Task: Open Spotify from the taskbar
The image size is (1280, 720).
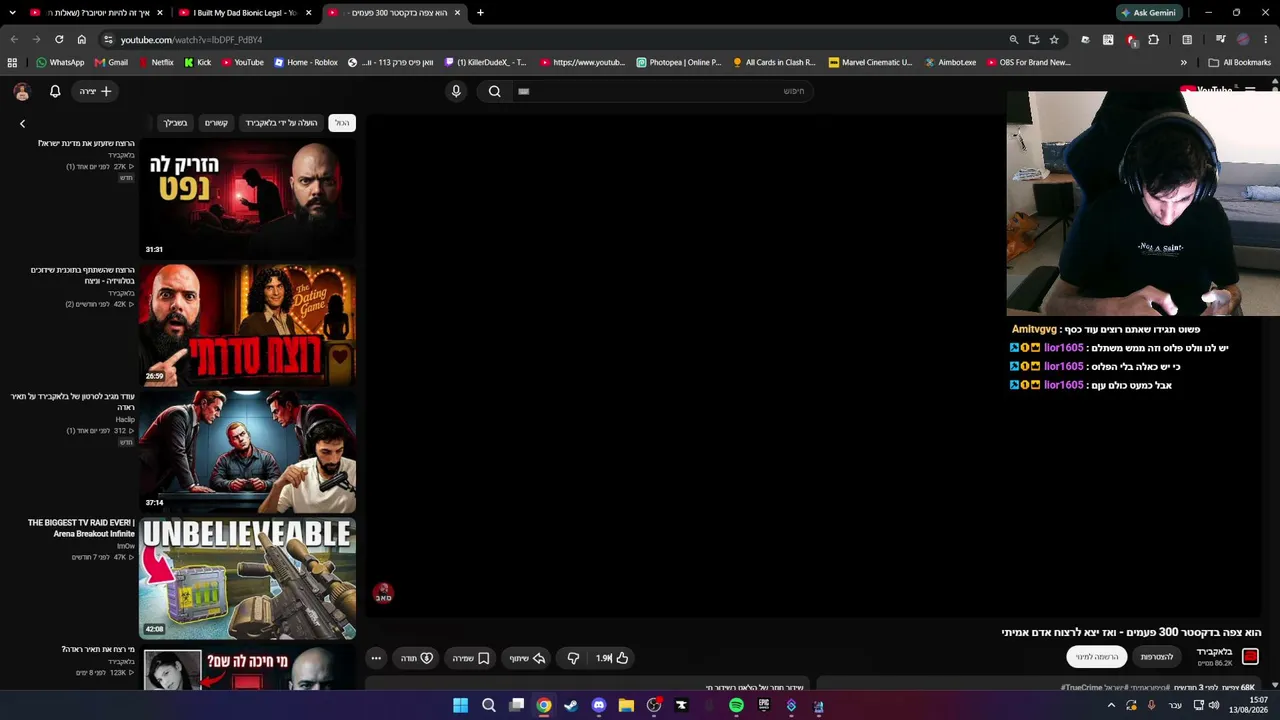Action: (x=736, y=705)
